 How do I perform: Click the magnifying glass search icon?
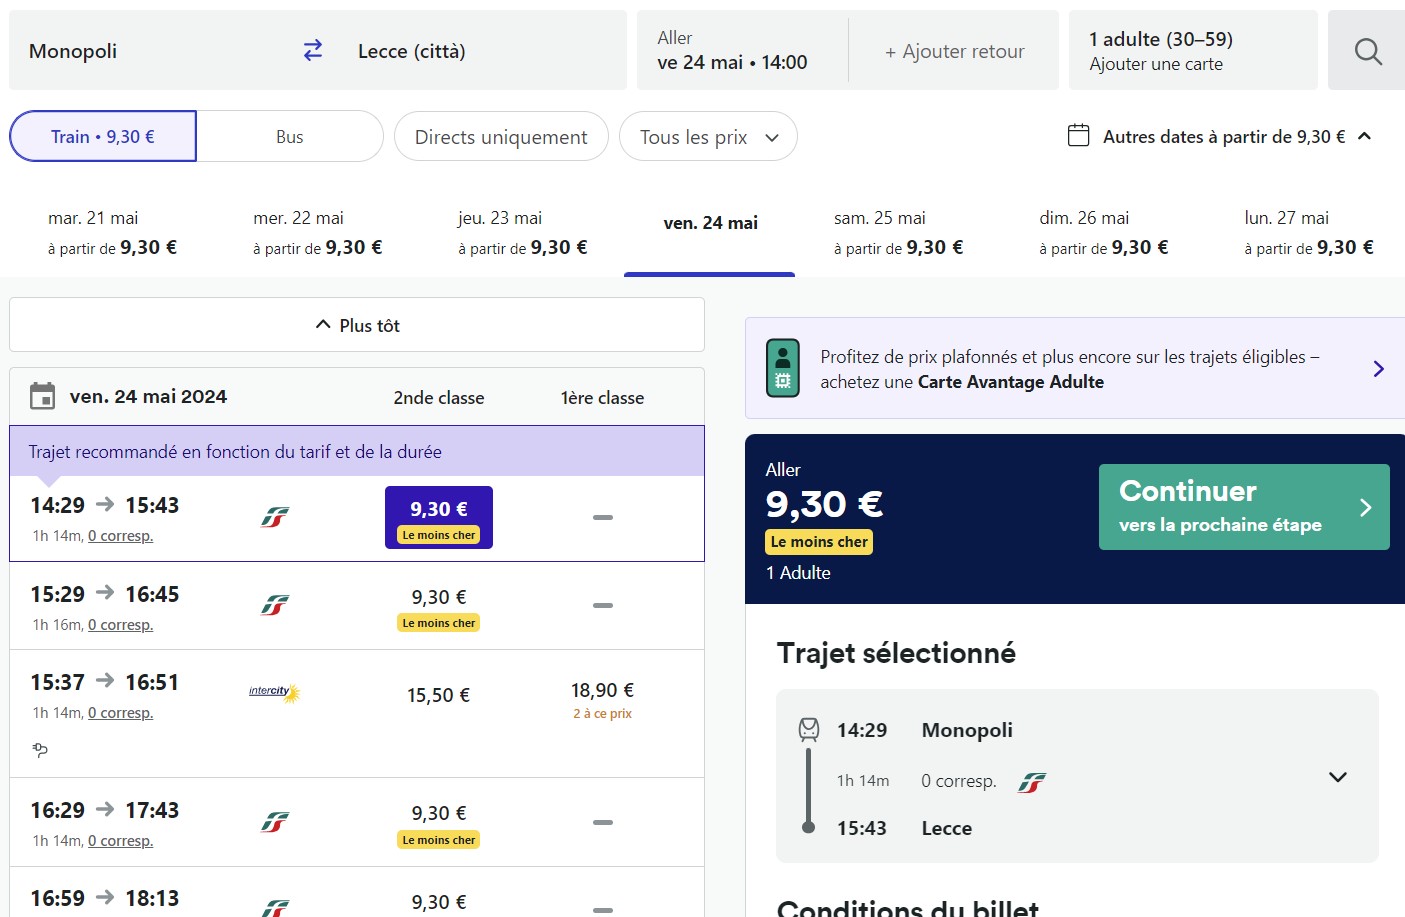click(x=1367, y=51)
